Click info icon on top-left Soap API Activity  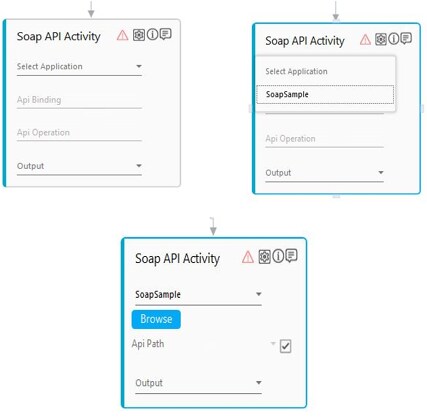click(152, 34)
